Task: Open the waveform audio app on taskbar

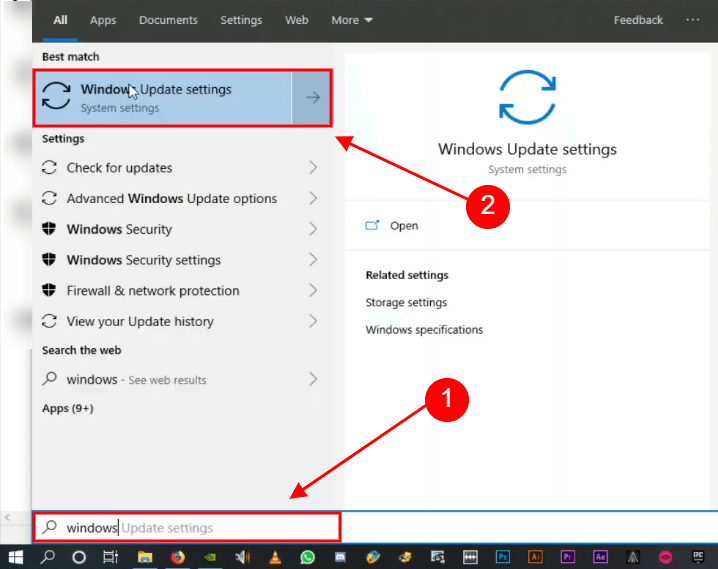Action: [x=470, y=557]
